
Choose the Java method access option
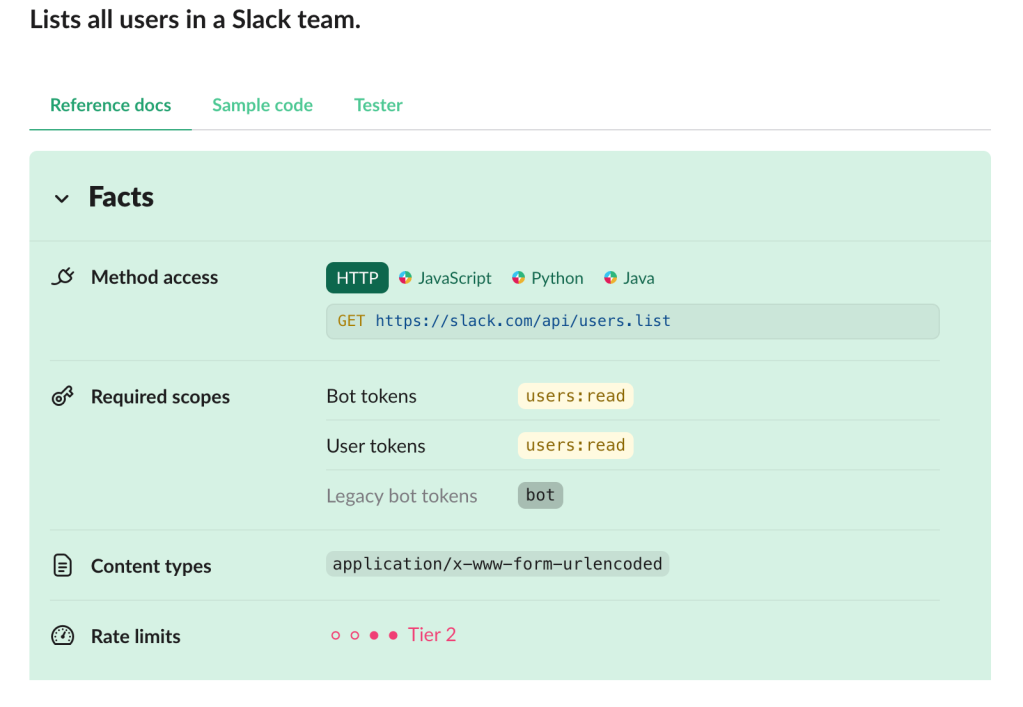(x=638, y=278)
